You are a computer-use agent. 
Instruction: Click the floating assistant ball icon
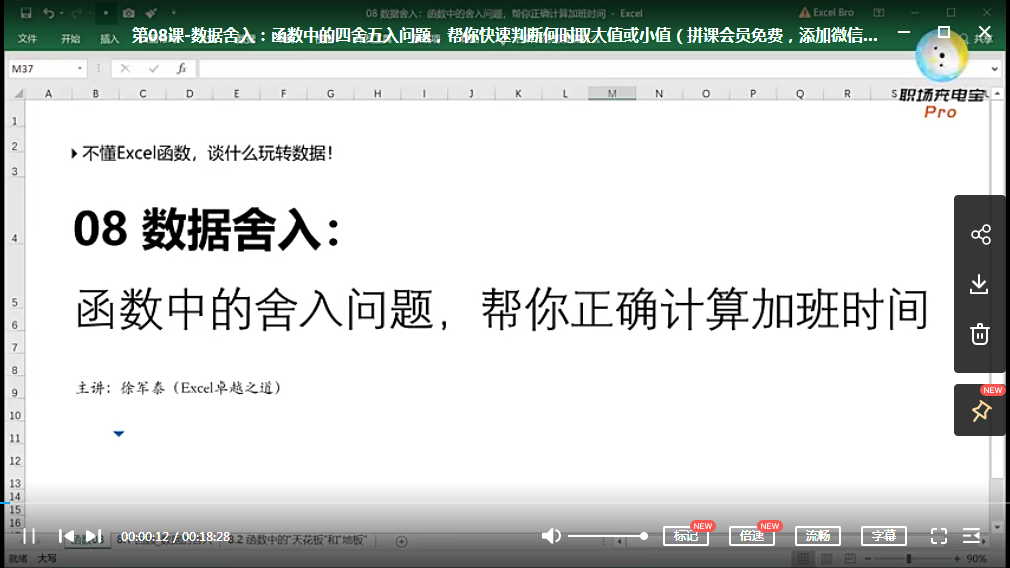click(x=942, y=57)
